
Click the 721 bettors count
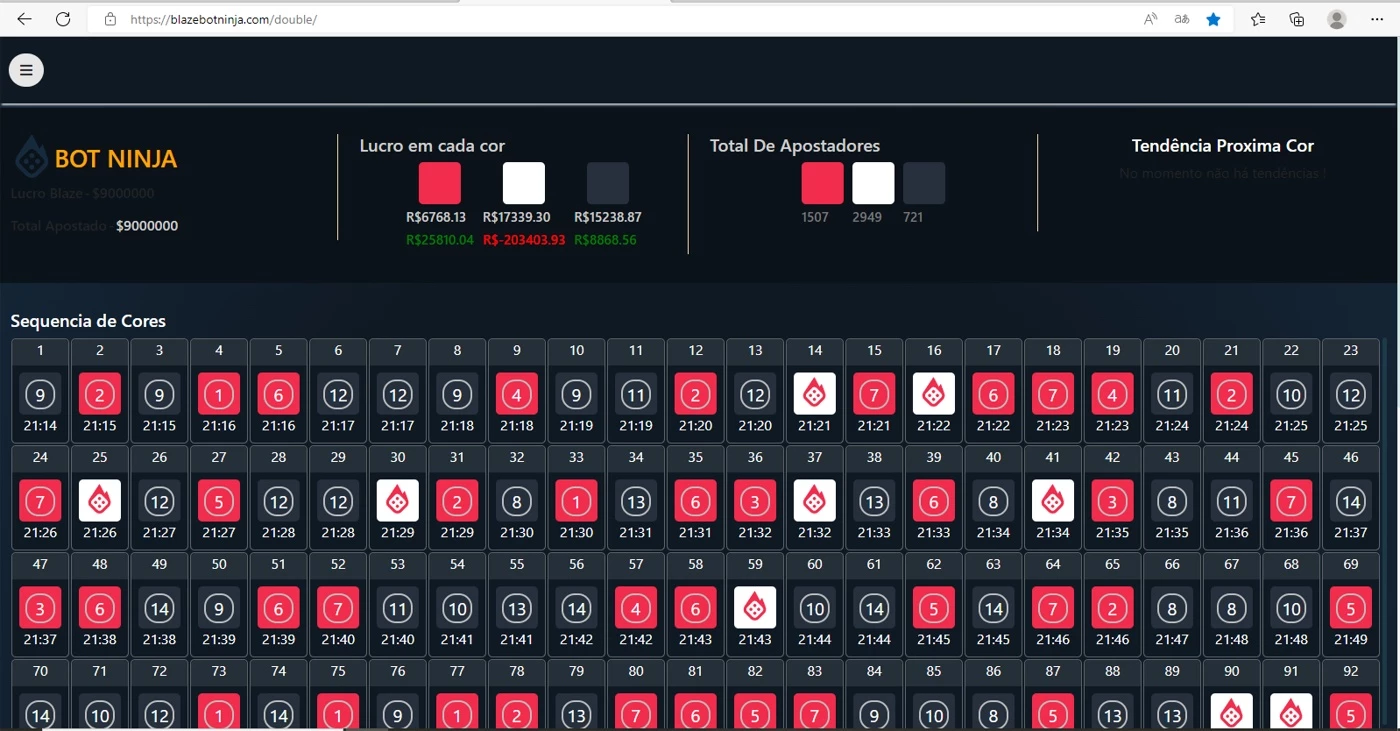click(x=913, y=217)
